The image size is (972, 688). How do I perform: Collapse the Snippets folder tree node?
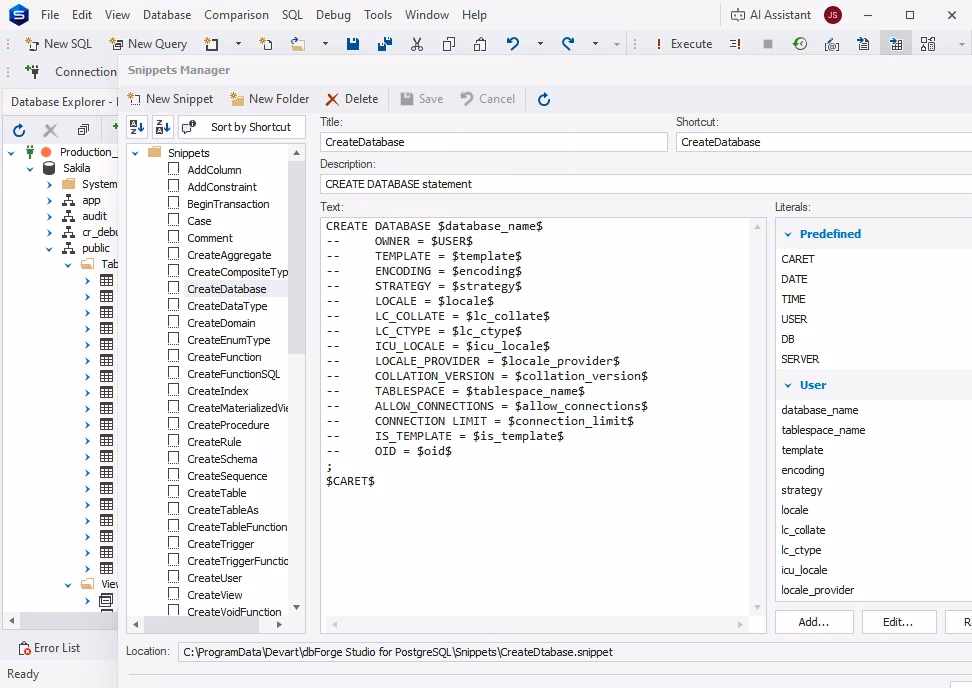[135, 153]
